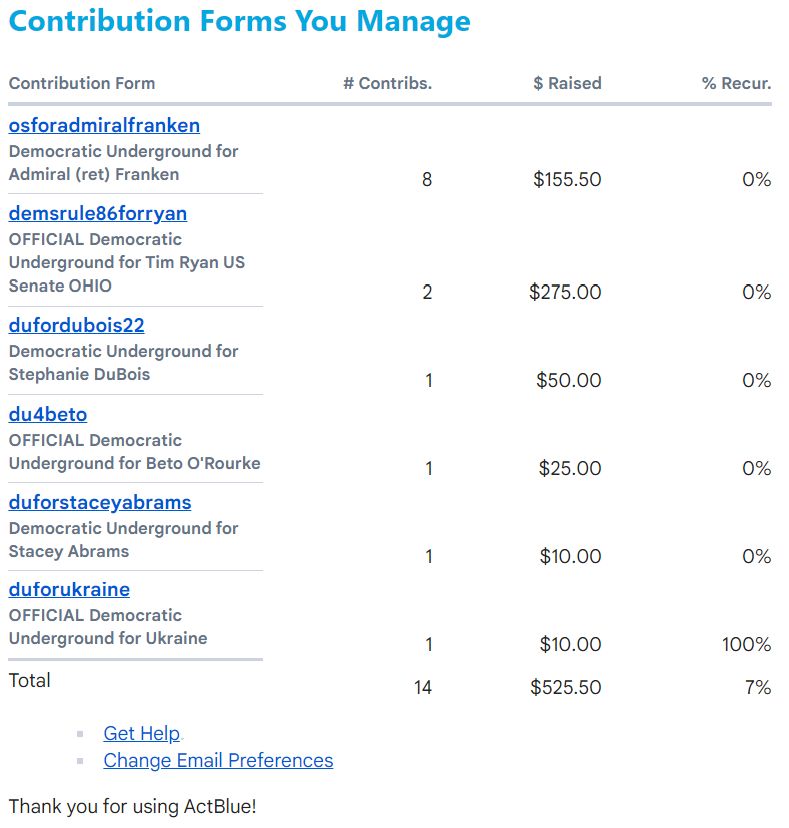Click the 7% total recurring value
This screenshot has width=789, height=828.
click(x=758, y=688)
